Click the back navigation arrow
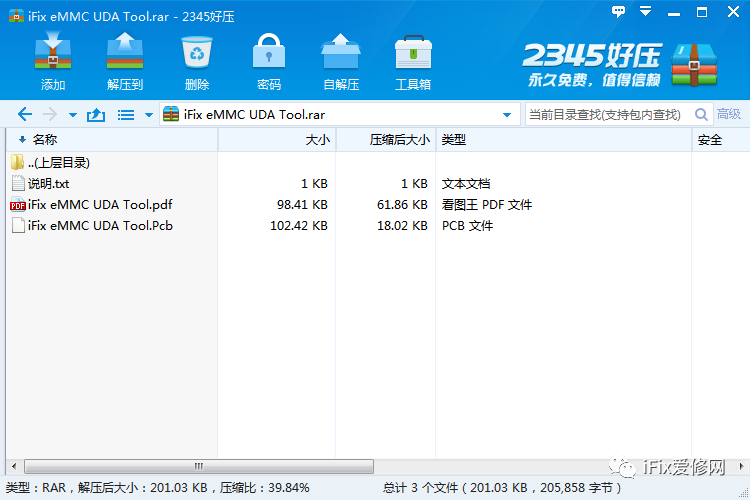 tap(25, 114)
